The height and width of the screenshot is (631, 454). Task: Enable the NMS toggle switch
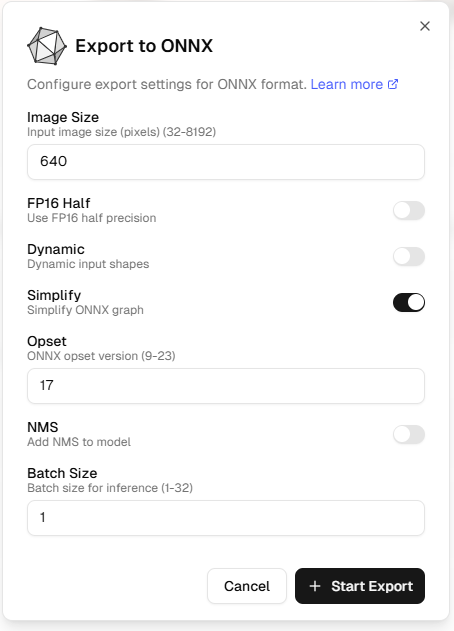click(x=409, y=434)
